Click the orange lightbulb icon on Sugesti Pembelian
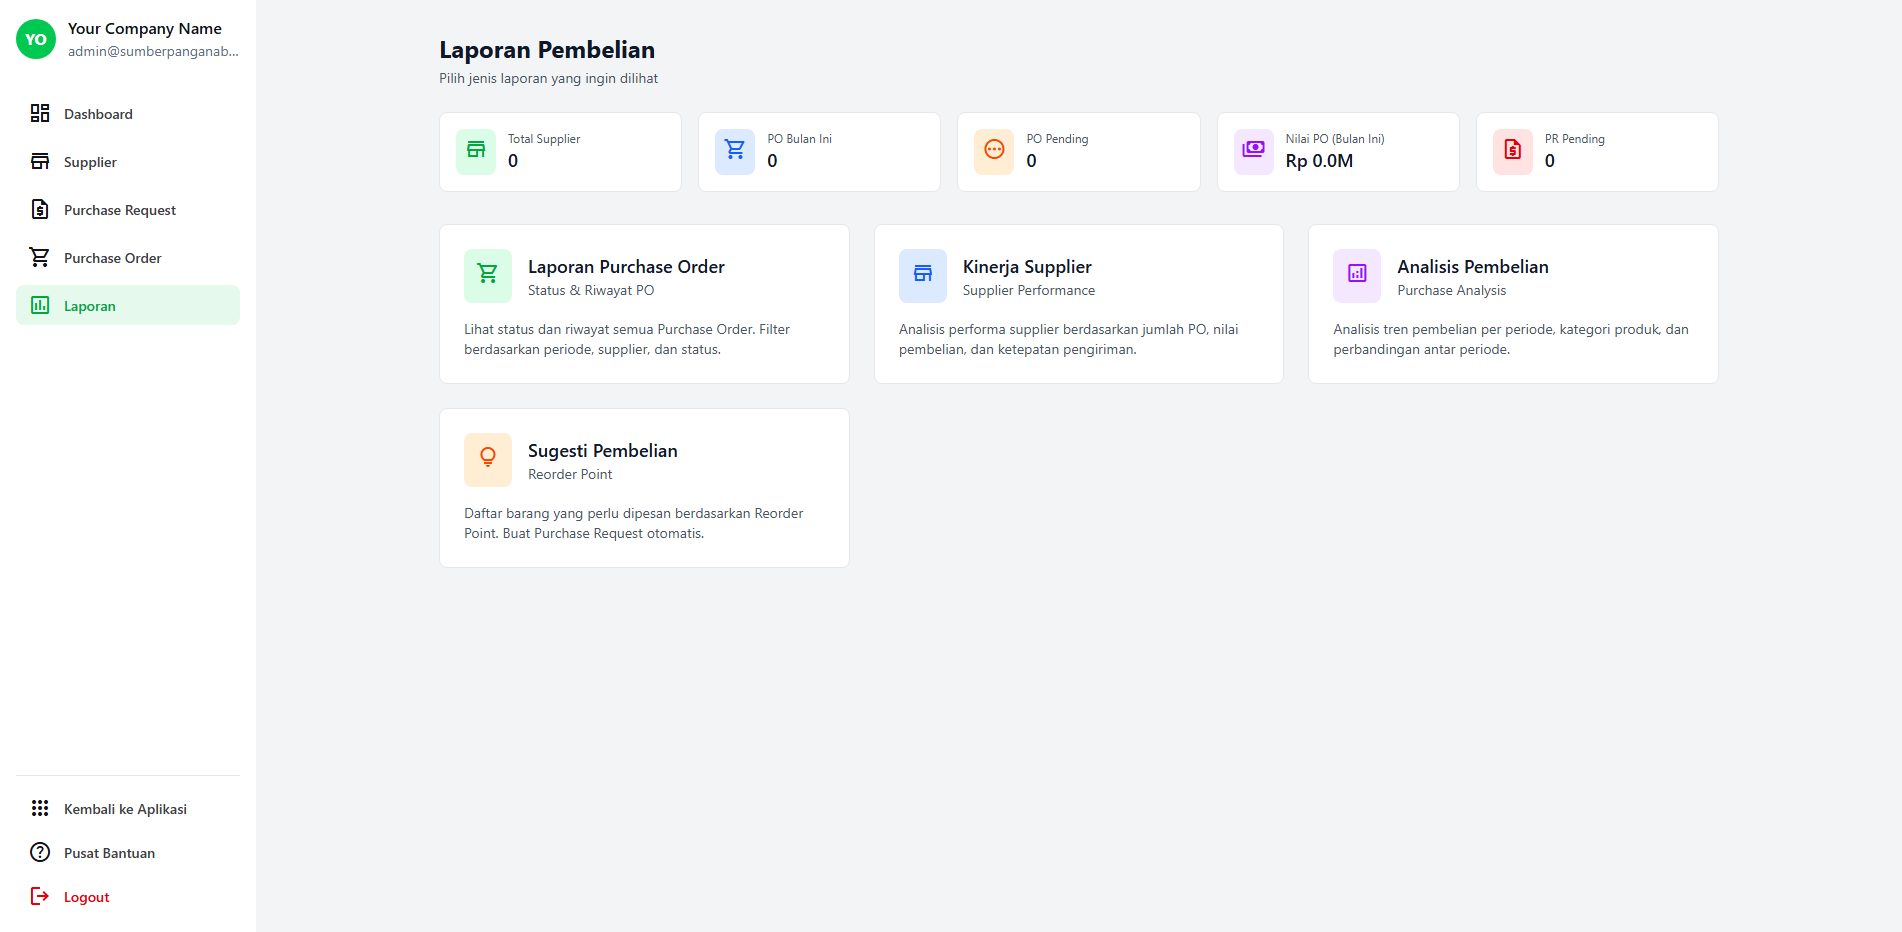Viewport: 1902px width, 932px height. coord(488,459)
